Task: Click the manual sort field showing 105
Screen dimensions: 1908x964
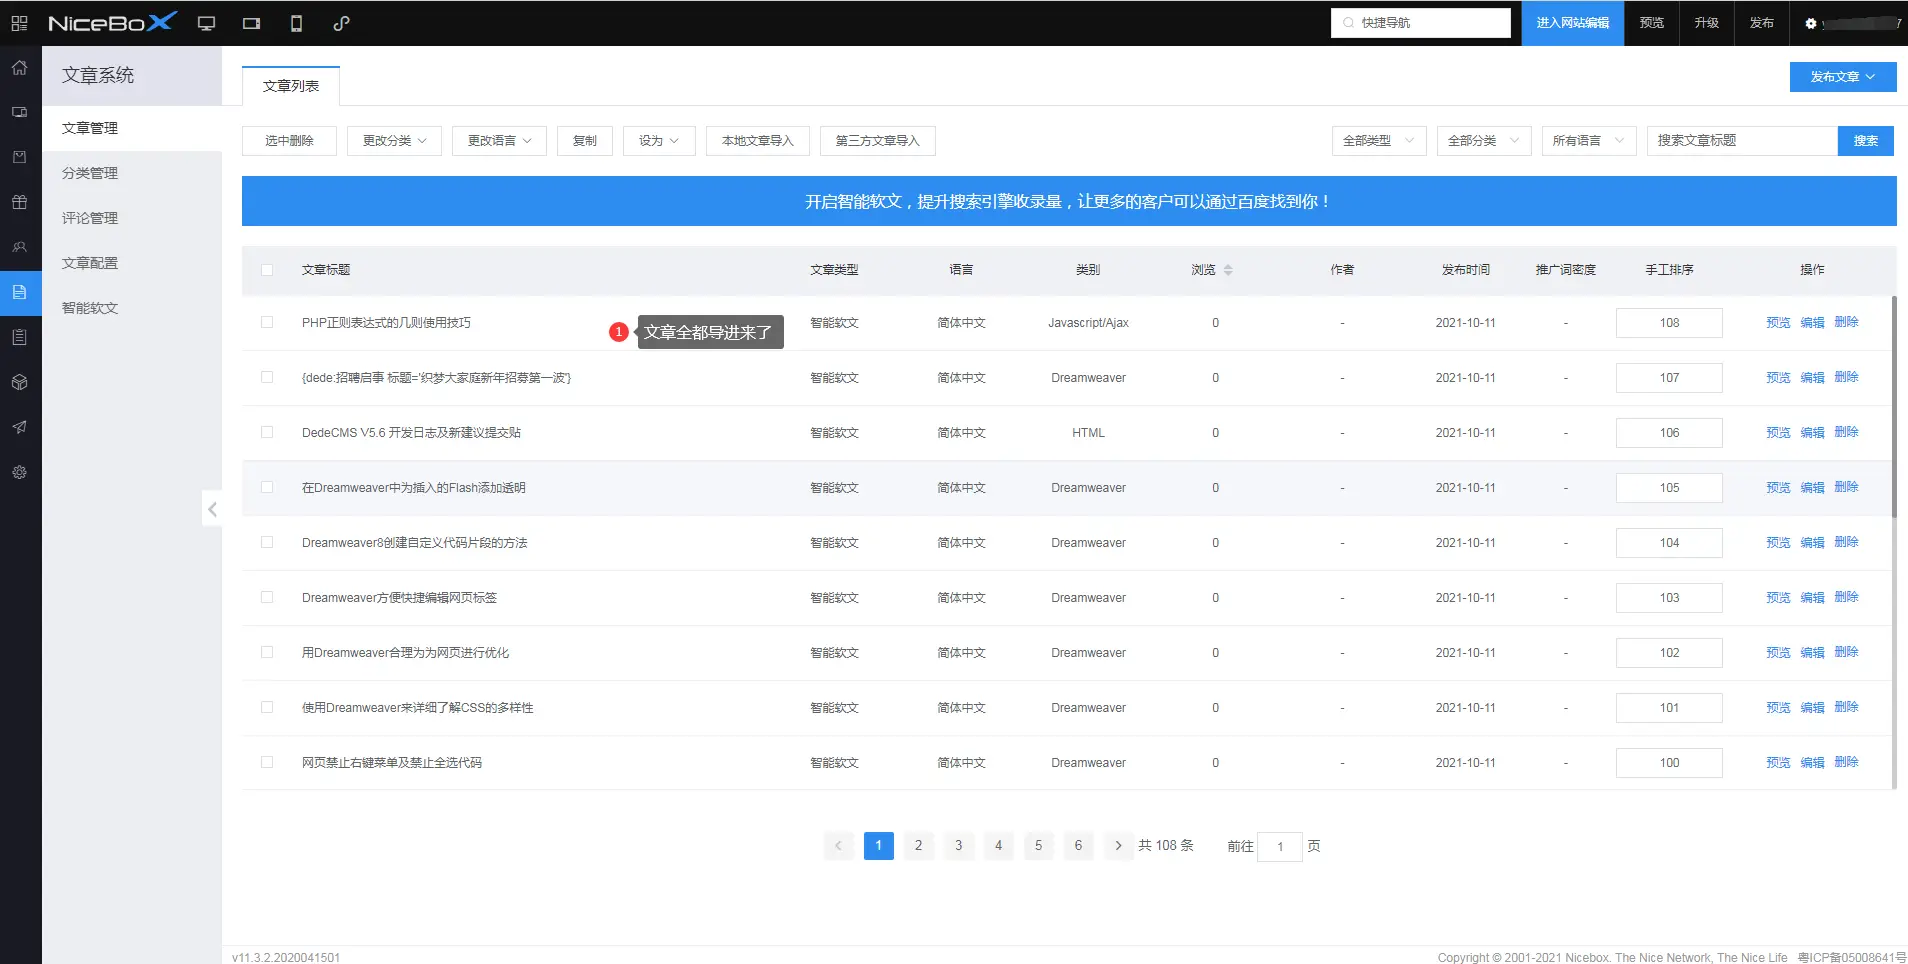Action: pyautogui.click(x=1669, y=488)
